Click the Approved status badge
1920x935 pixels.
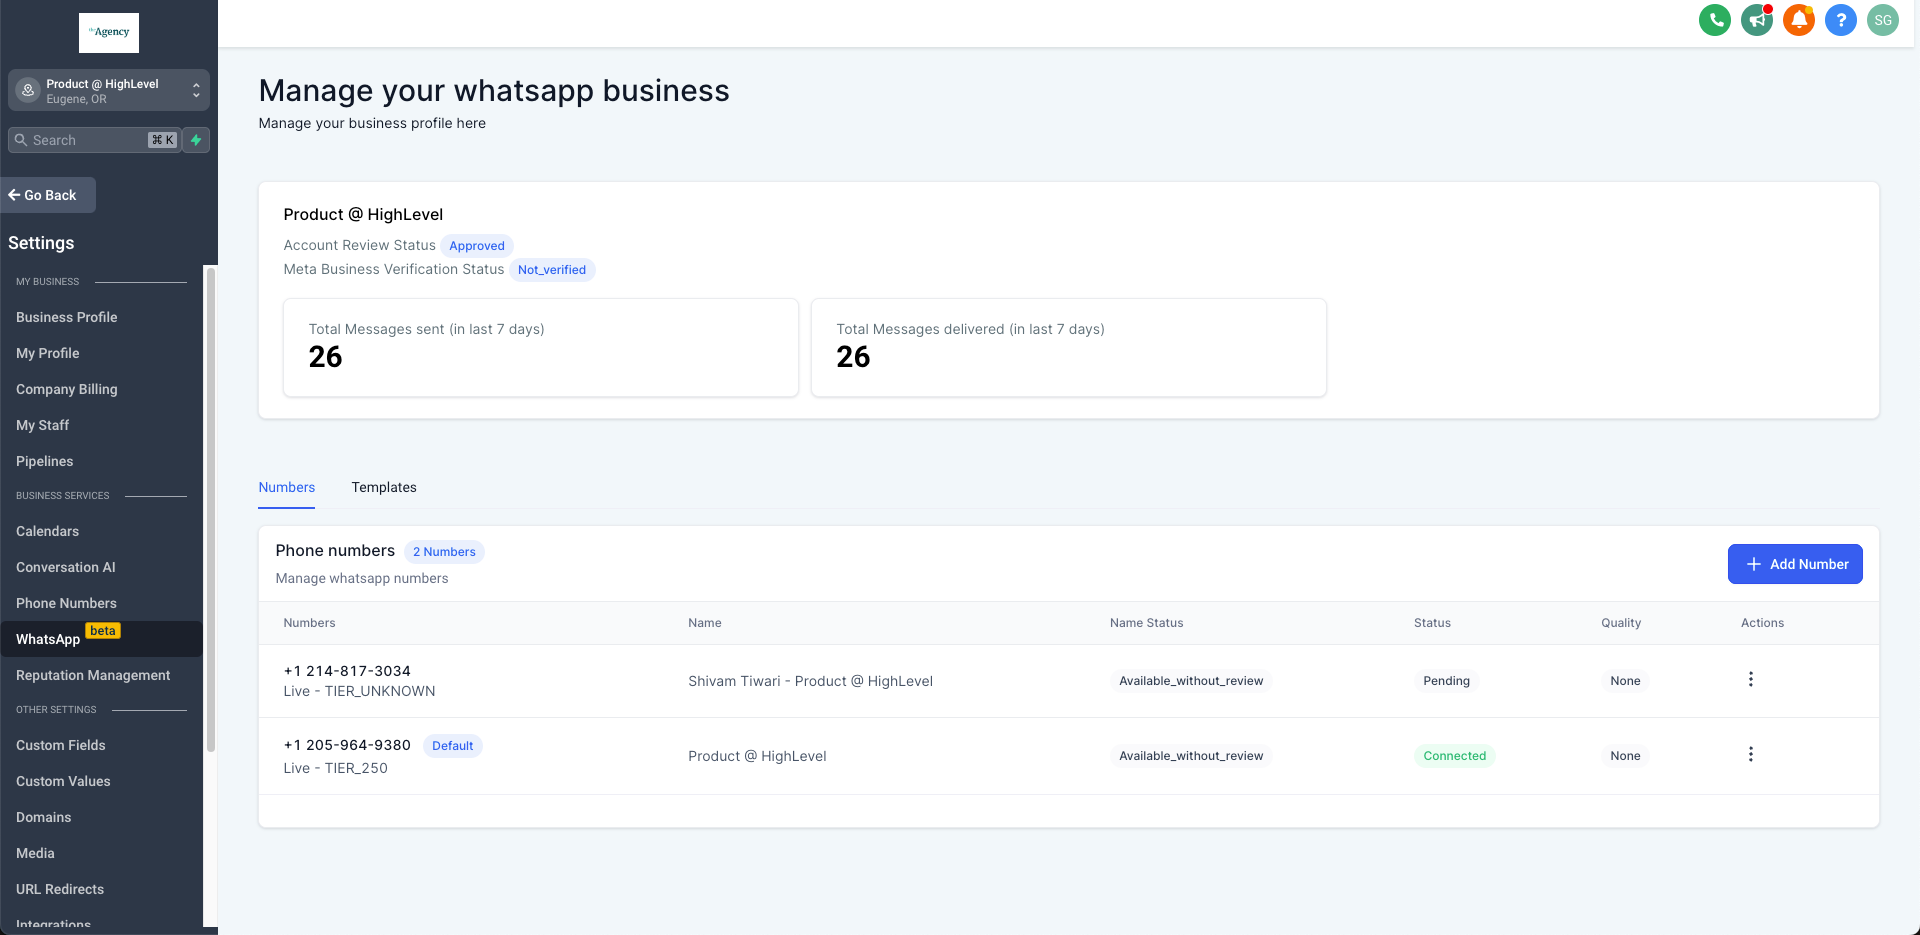477,246
